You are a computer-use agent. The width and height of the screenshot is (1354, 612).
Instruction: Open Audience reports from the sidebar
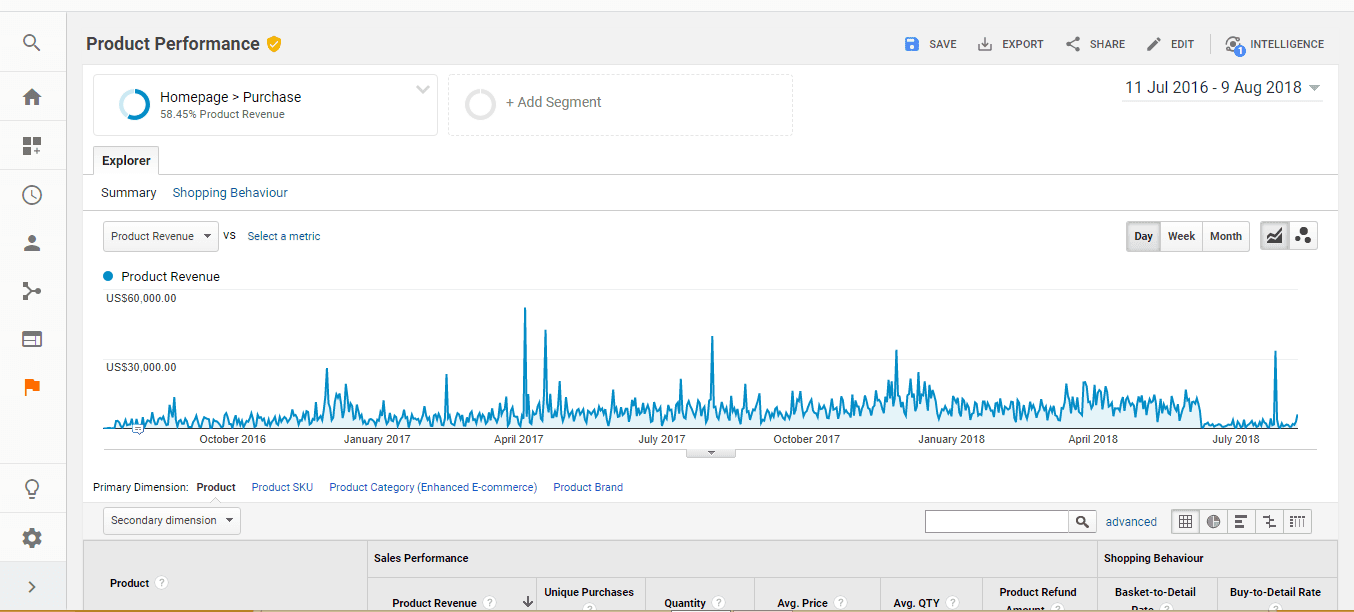pos(31,242)
